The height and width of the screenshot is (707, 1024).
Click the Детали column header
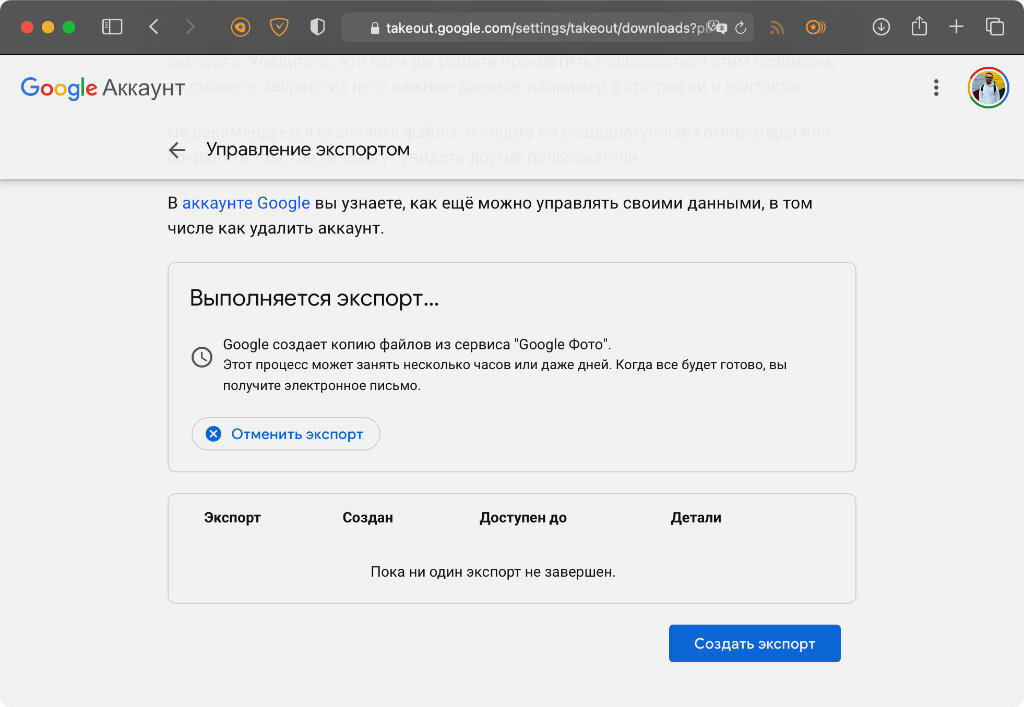(x=696, y=518)
